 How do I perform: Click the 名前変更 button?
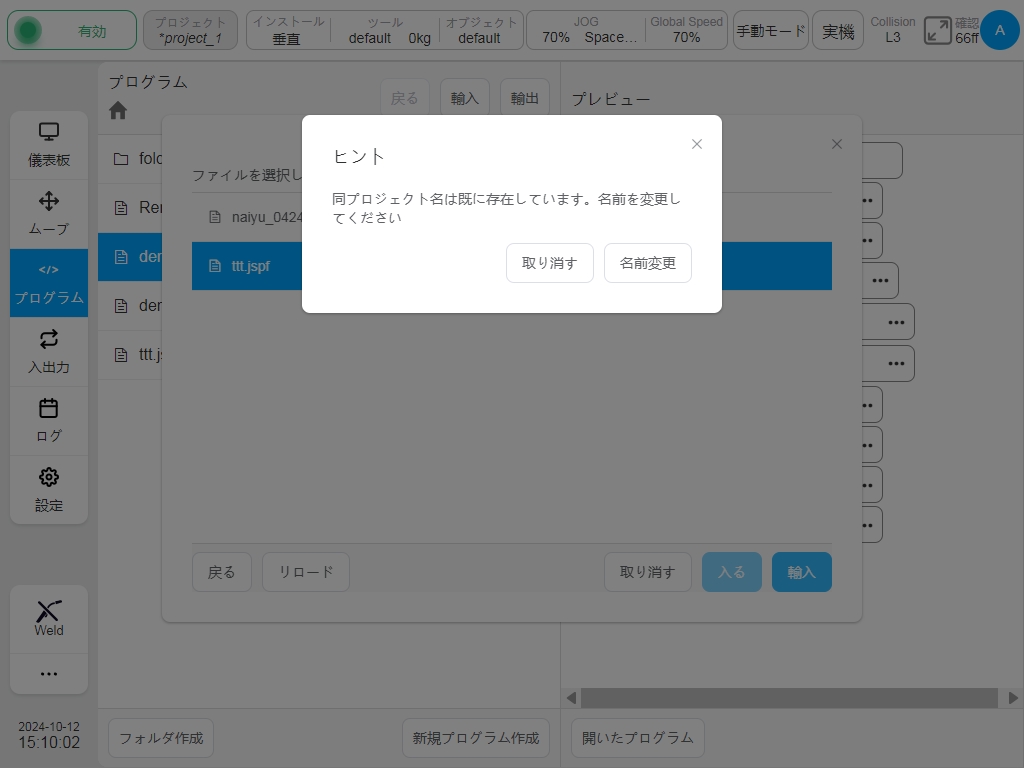[x=647, y=263]
